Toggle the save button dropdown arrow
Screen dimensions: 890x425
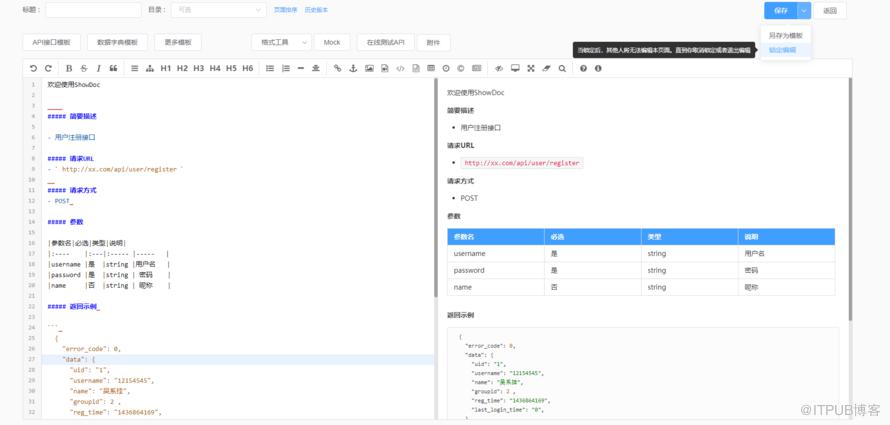[x=804, y=10]
